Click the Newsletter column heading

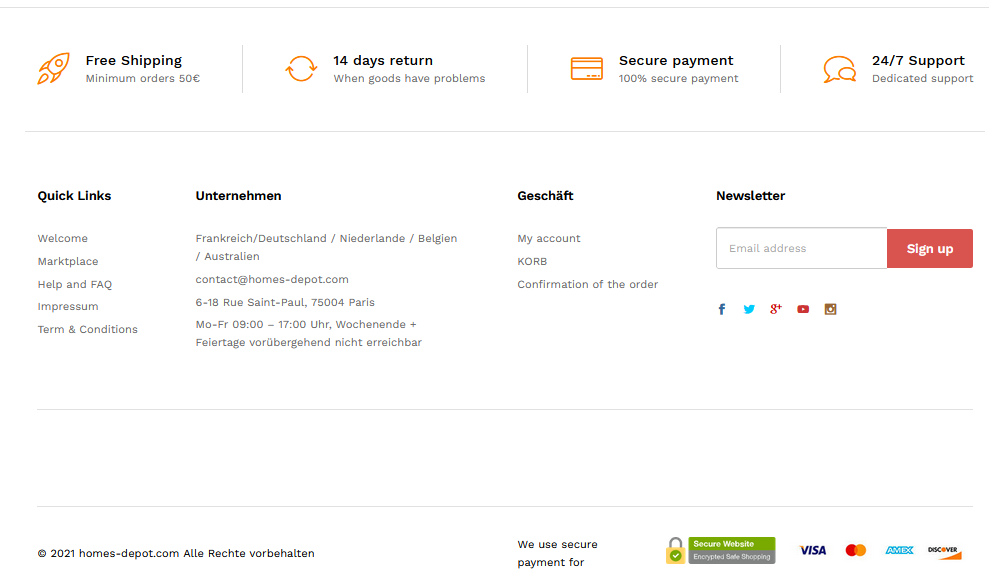[x=750, y=195]
